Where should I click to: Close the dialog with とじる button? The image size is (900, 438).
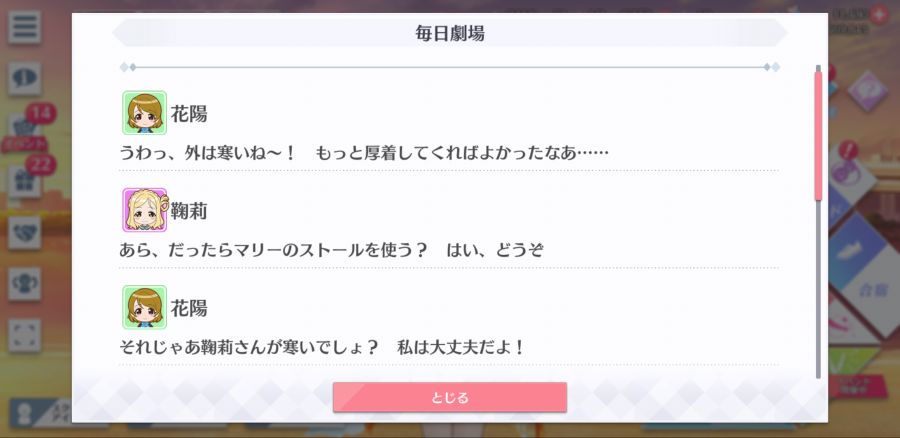(449, 397)
